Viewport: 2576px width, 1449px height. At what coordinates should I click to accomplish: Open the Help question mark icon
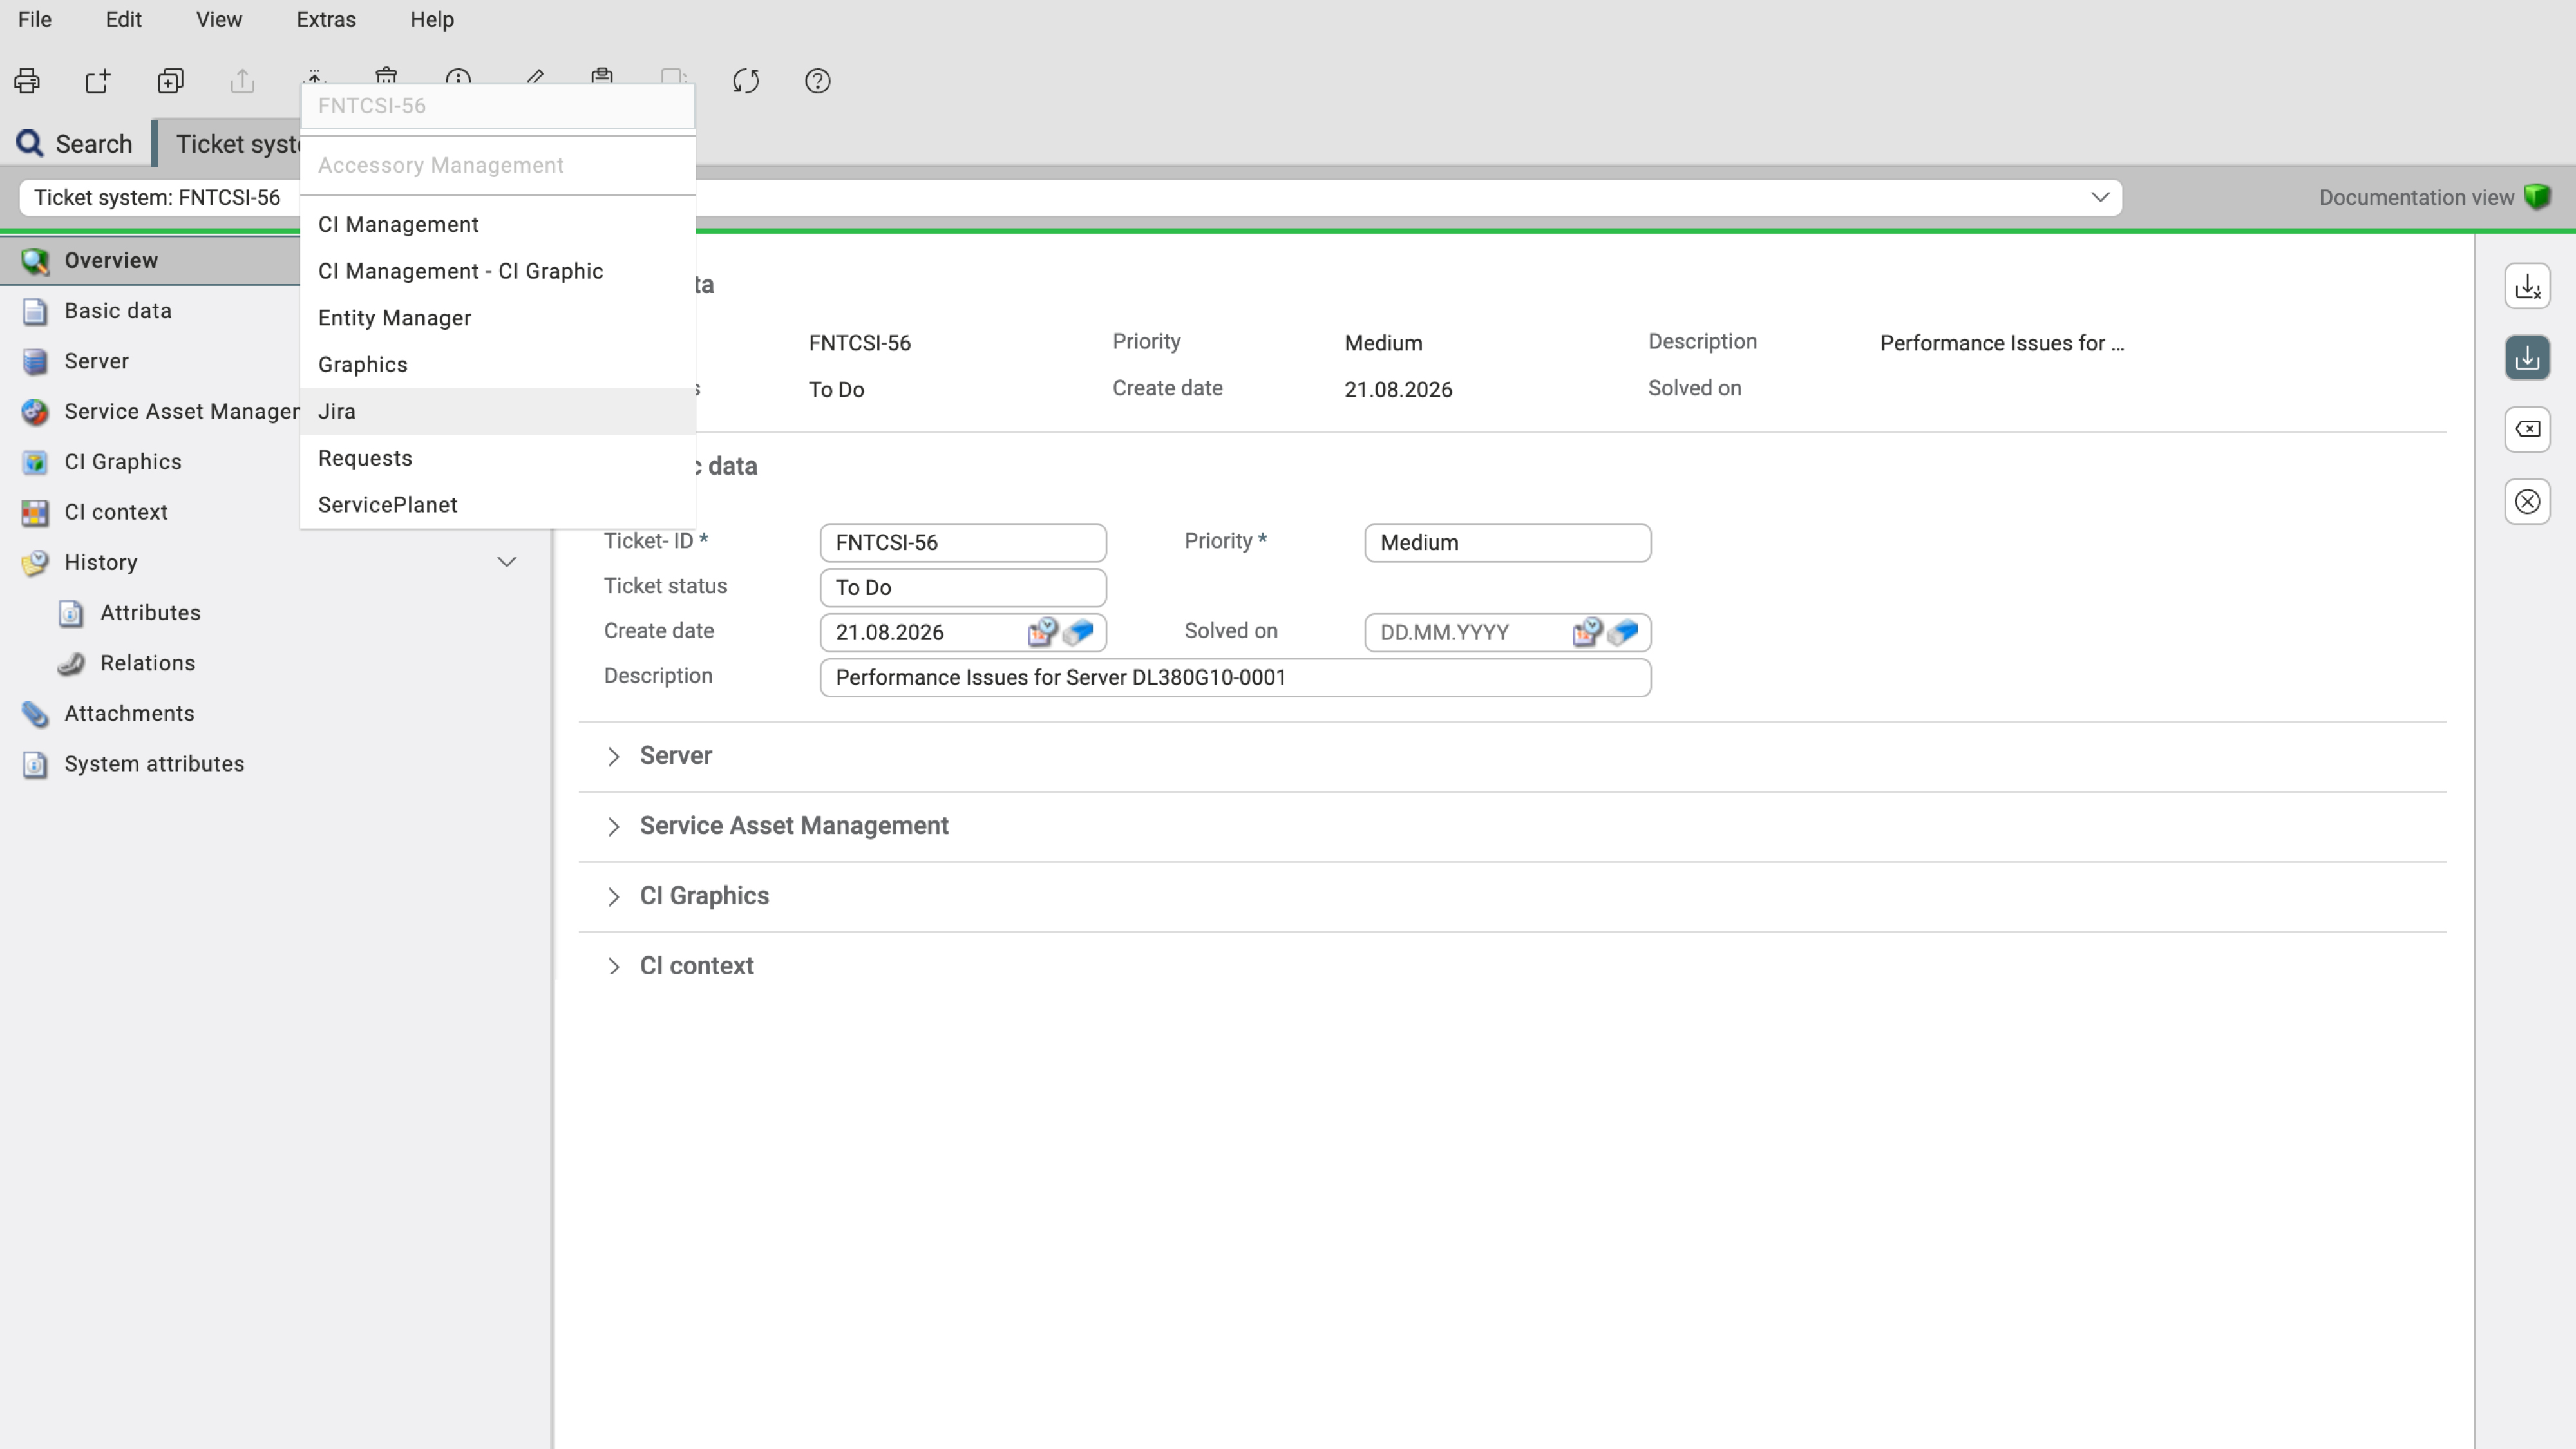[x=818, y=81]
